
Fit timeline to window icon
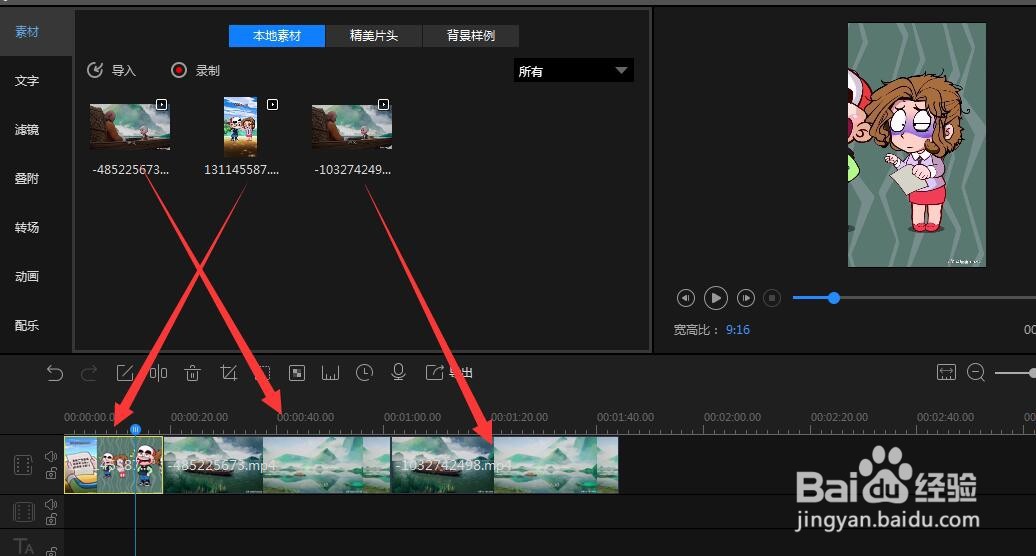point(946,372)
